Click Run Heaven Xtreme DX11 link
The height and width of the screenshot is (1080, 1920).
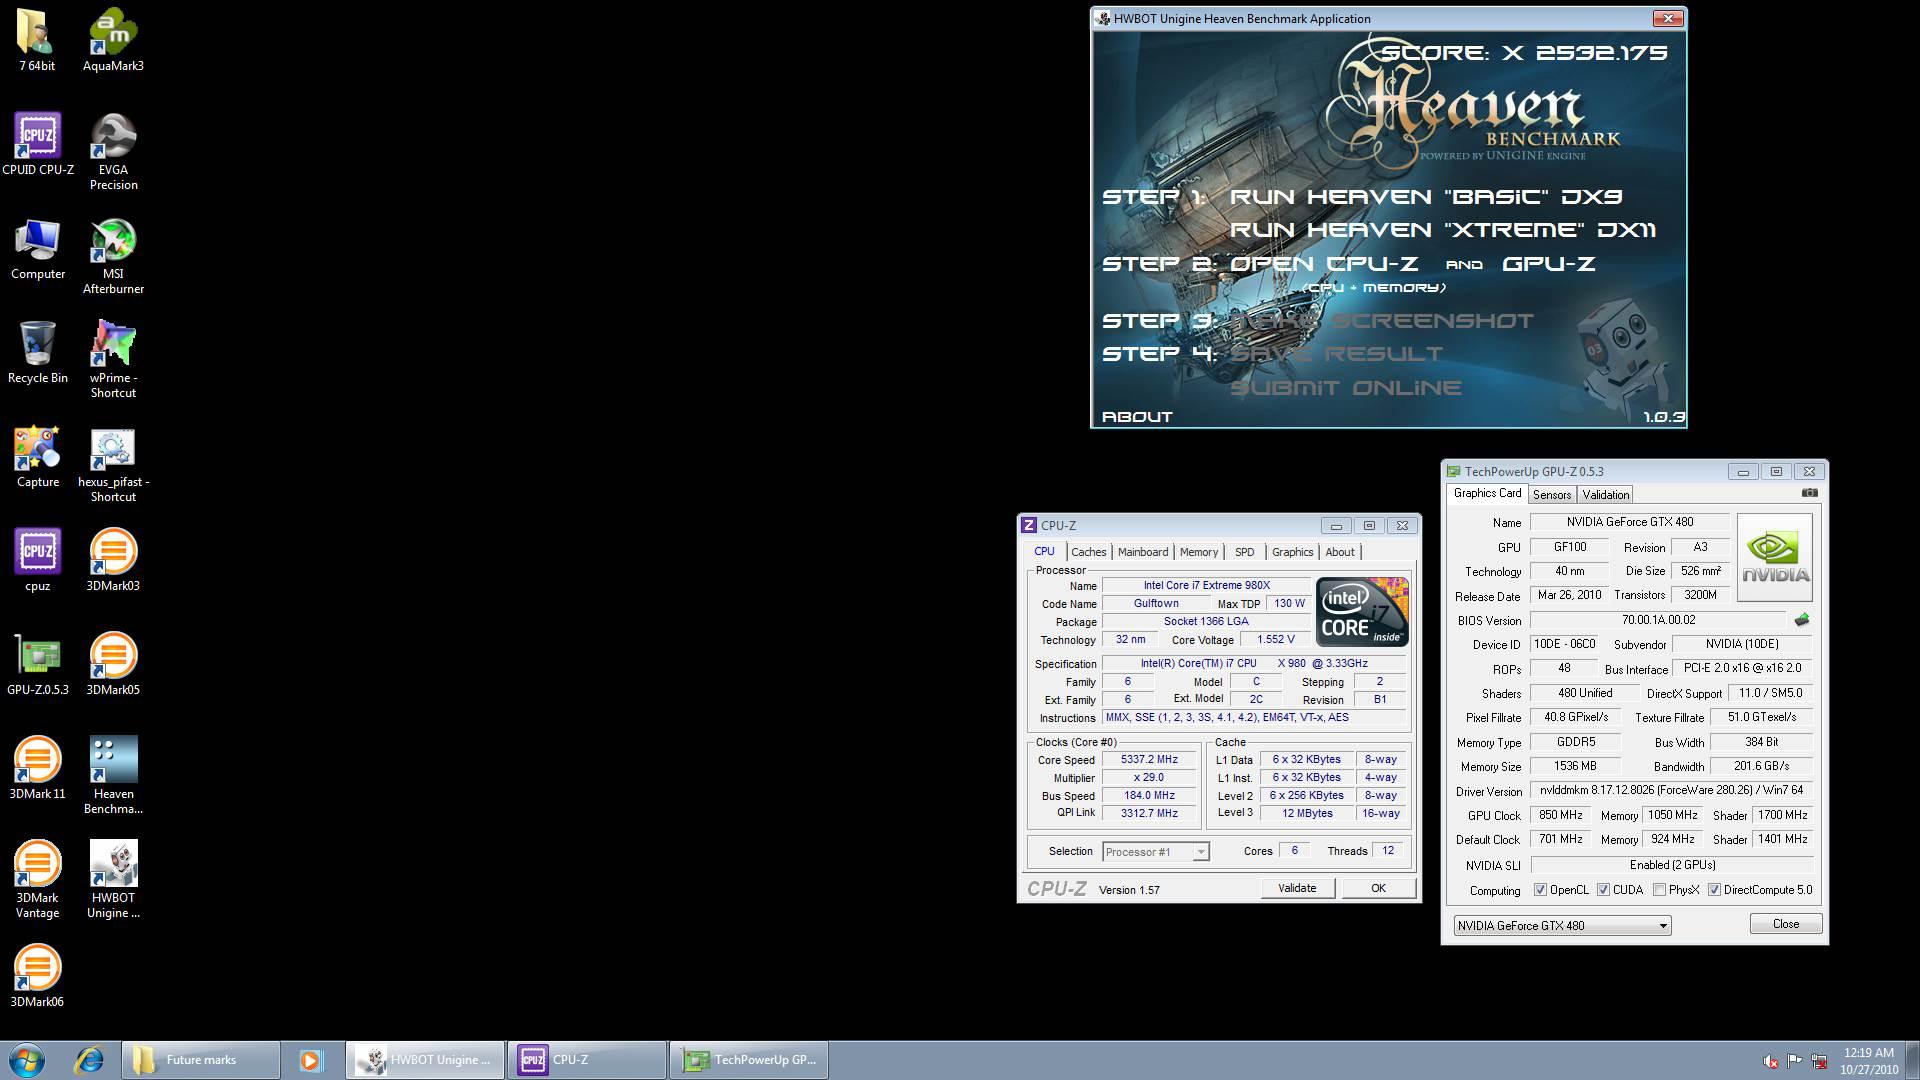[1442, 230]
